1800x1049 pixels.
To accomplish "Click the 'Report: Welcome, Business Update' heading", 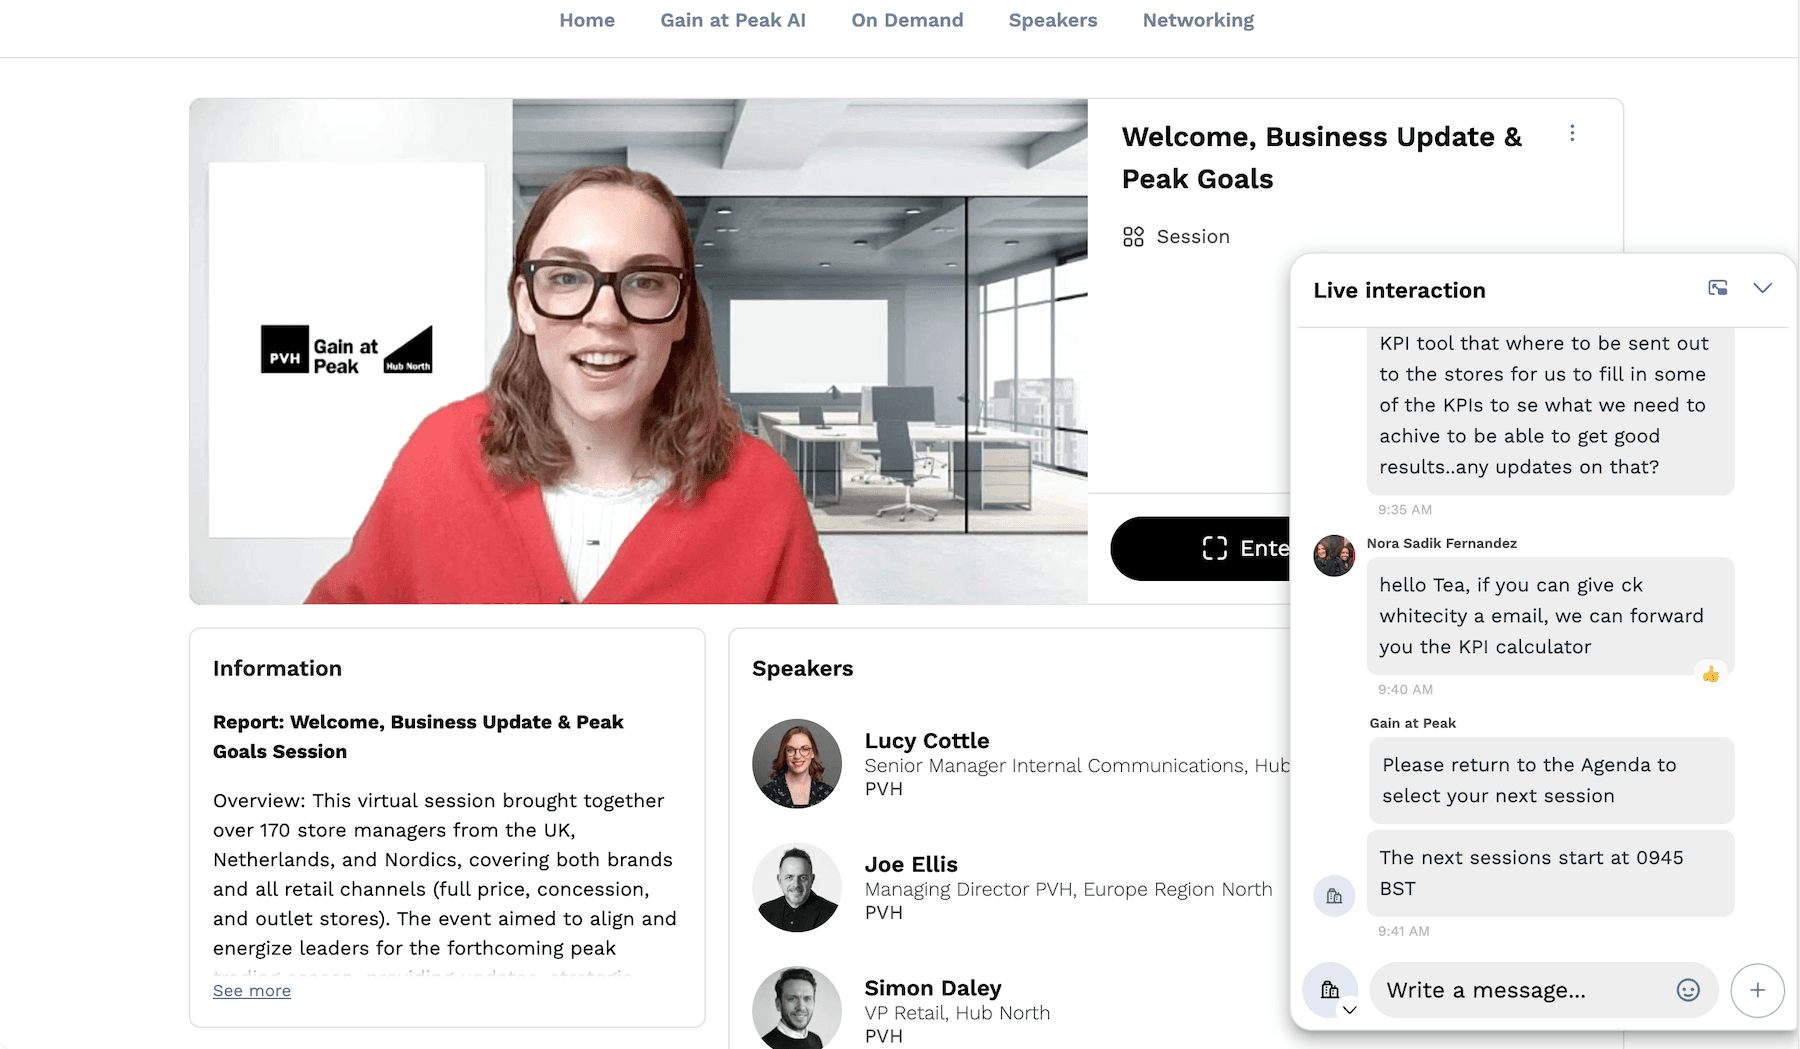I will [418, 737].
